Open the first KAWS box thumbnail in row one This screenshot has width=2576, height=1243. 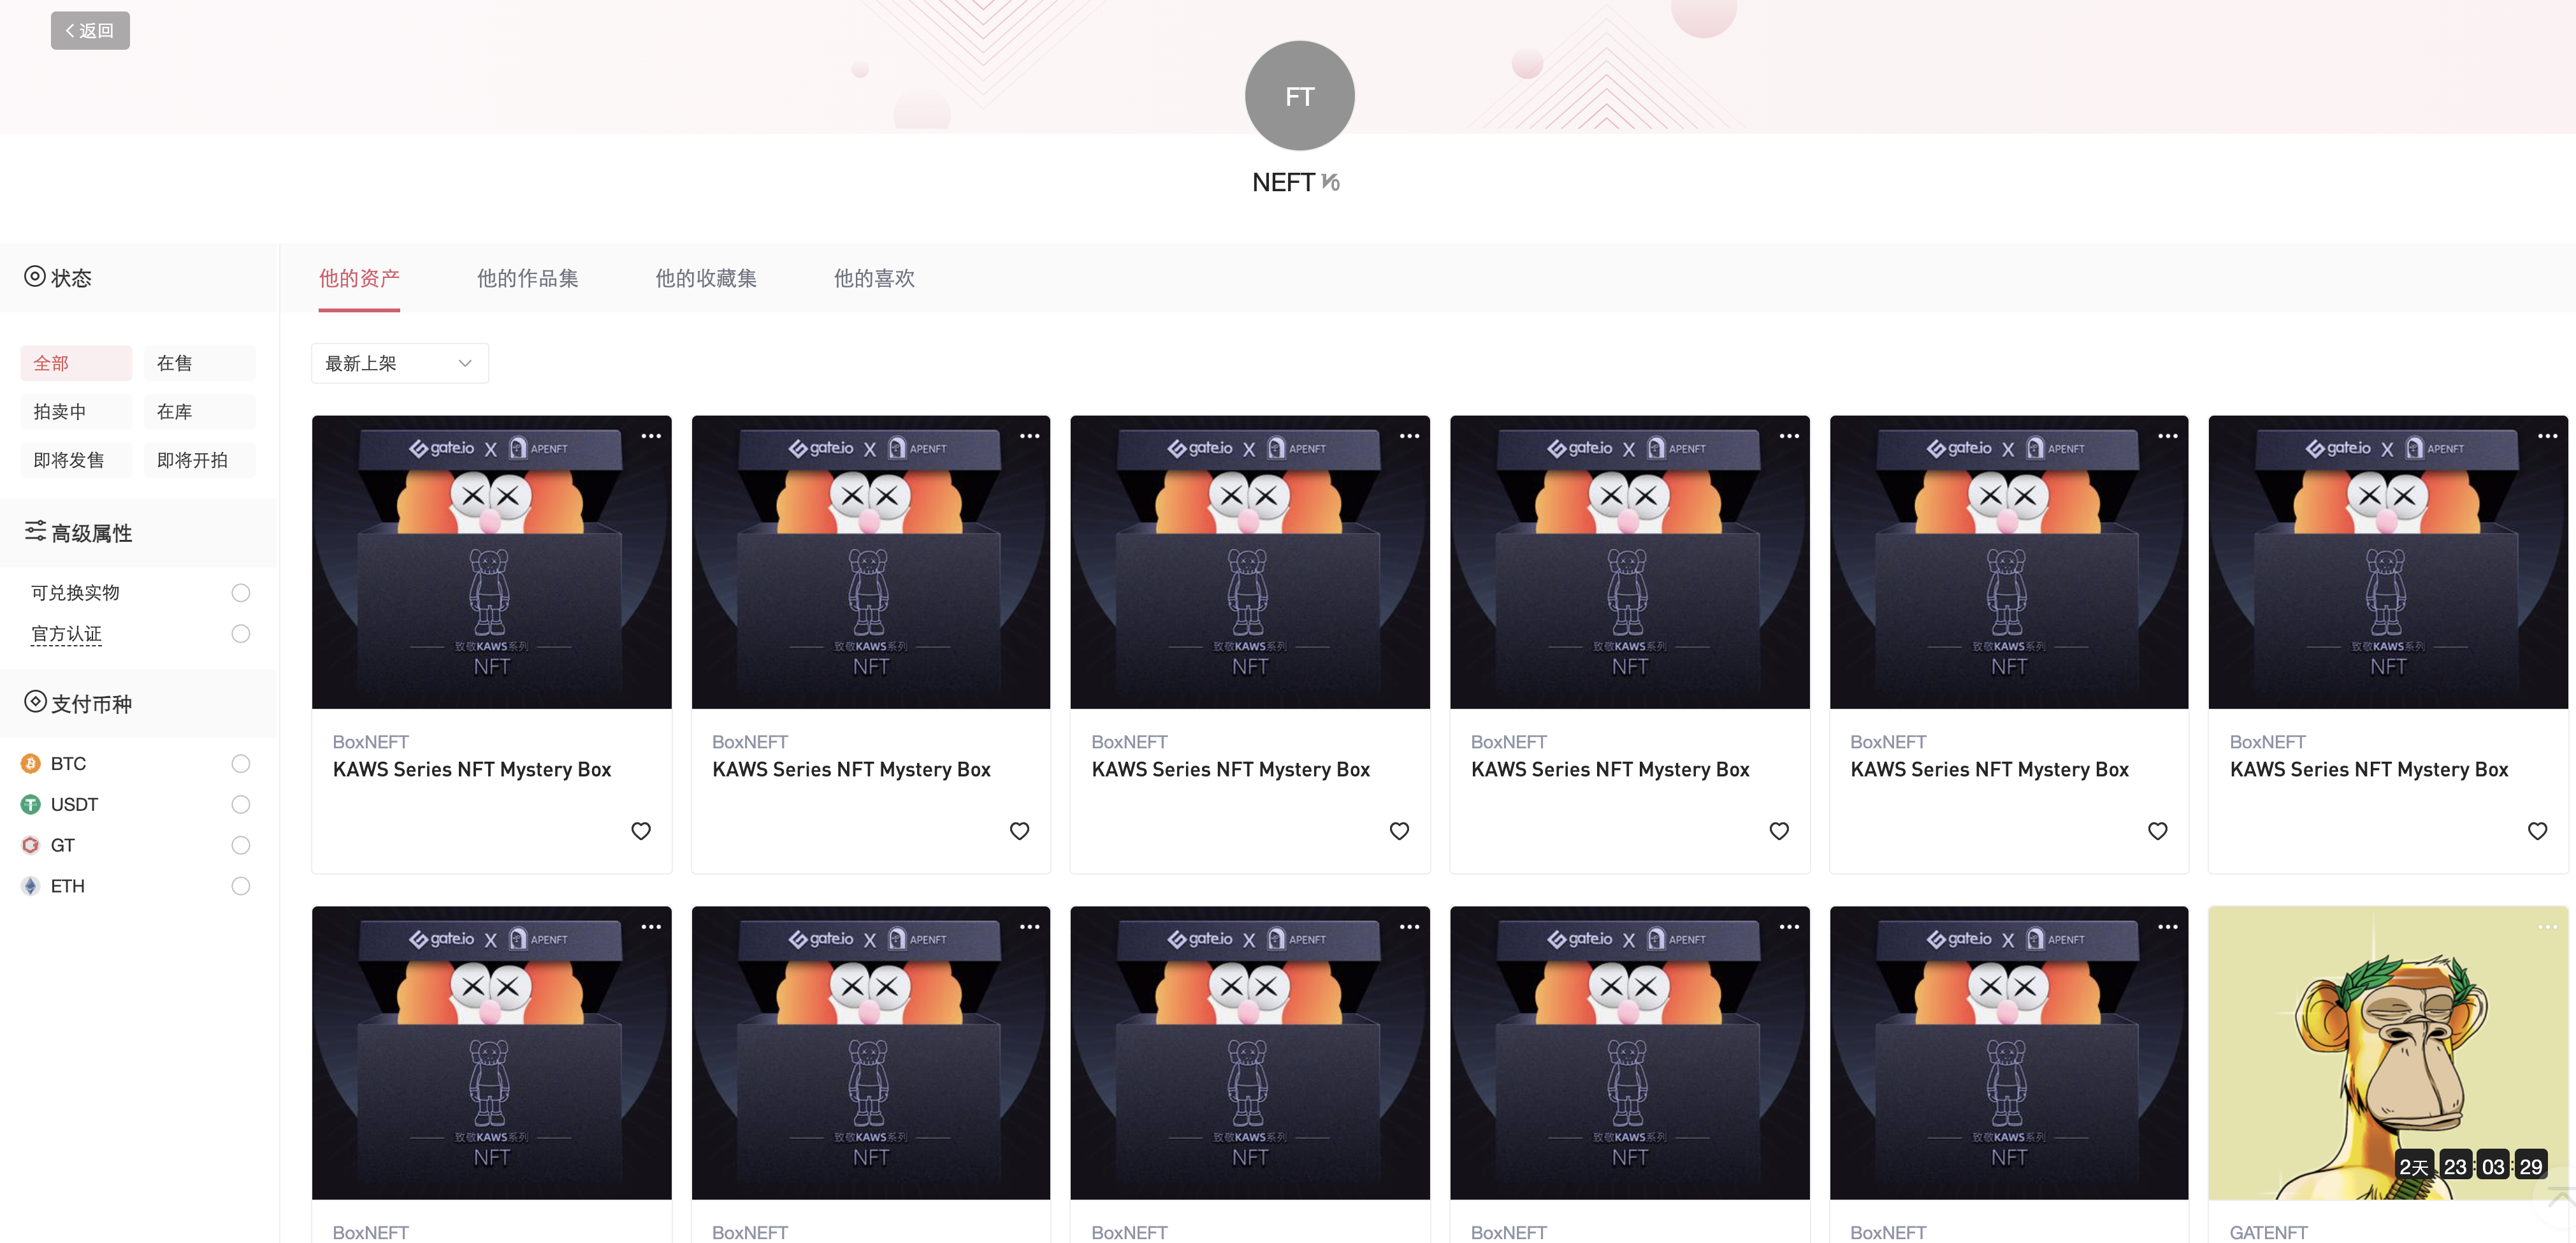[x=492, y=562]
